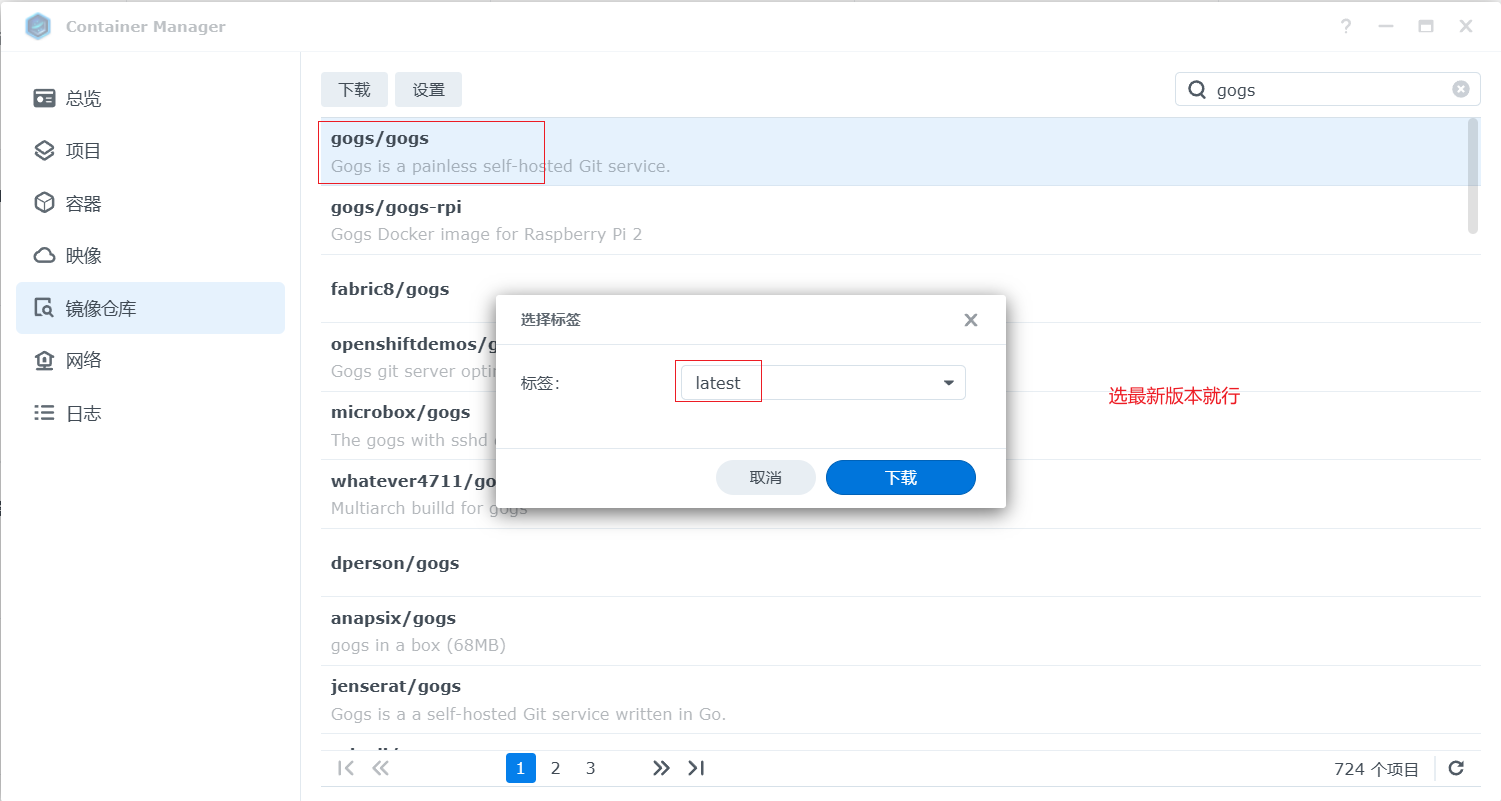Click the overview (总览) sidebar icon
Screen dimensions: 1501x801
click(44, 98)
